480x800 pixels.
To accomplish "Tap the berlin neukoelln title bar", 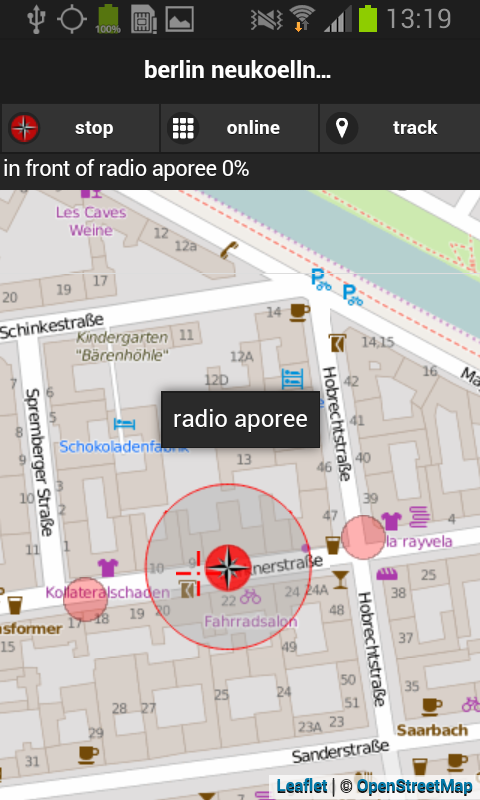I will coord(240,70).
